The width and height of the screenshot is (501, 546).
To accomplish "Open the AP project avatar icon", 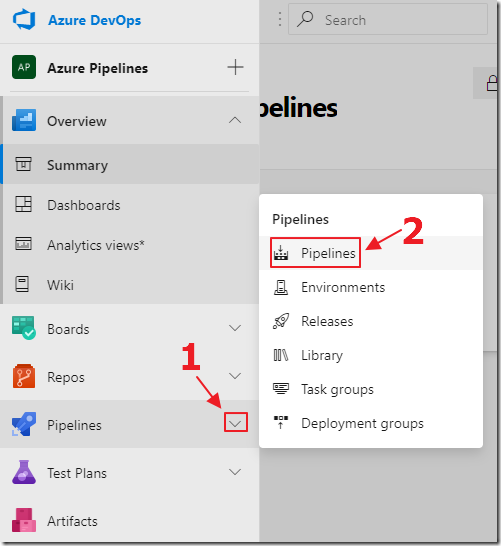I will pyautogui.click(x=24, y=67).
